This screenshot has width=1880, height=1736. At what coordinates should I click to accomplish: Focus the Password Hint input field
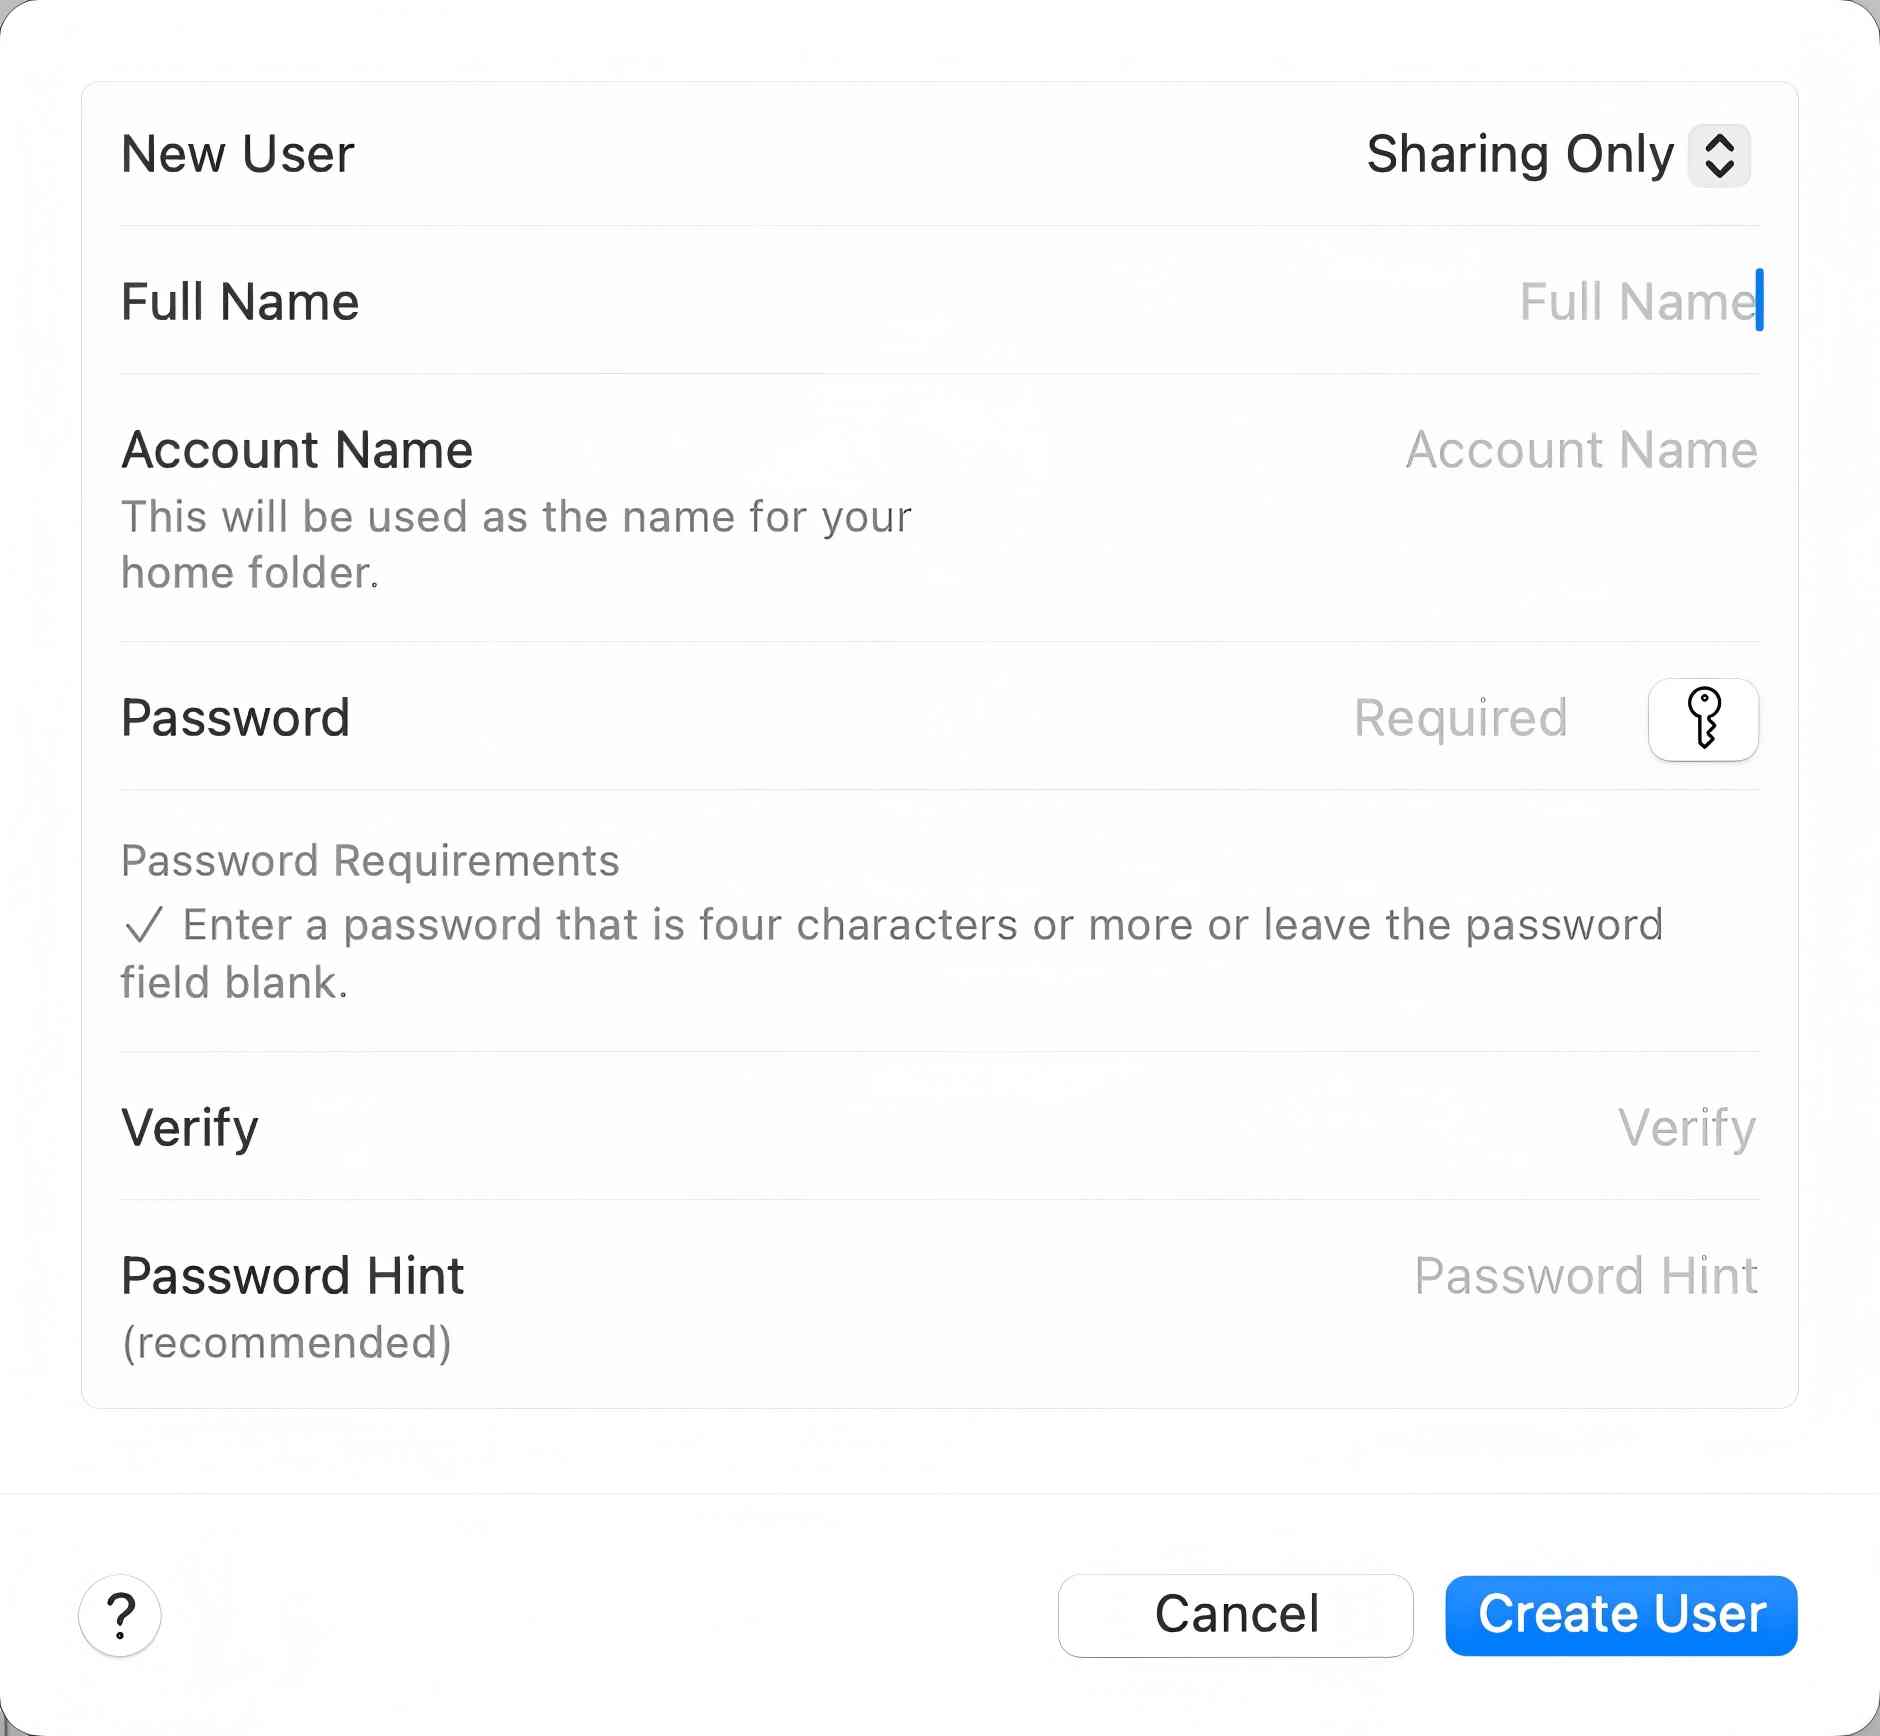[x=1585, y=1276]
